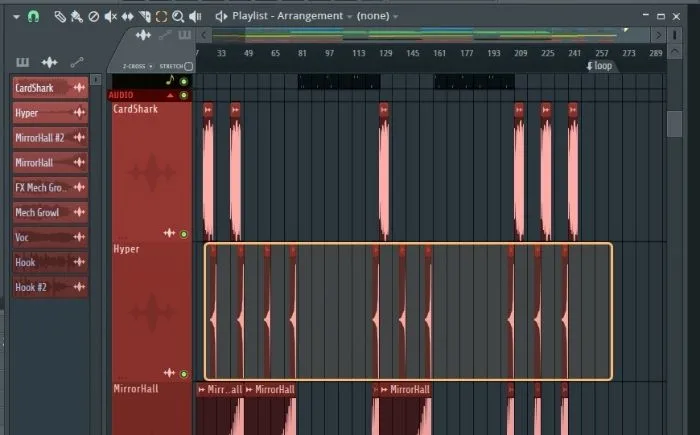Screen dimensions: 700x435
Task: Open the (none) pattern dropdown
Action: click(x=377, y=16)
